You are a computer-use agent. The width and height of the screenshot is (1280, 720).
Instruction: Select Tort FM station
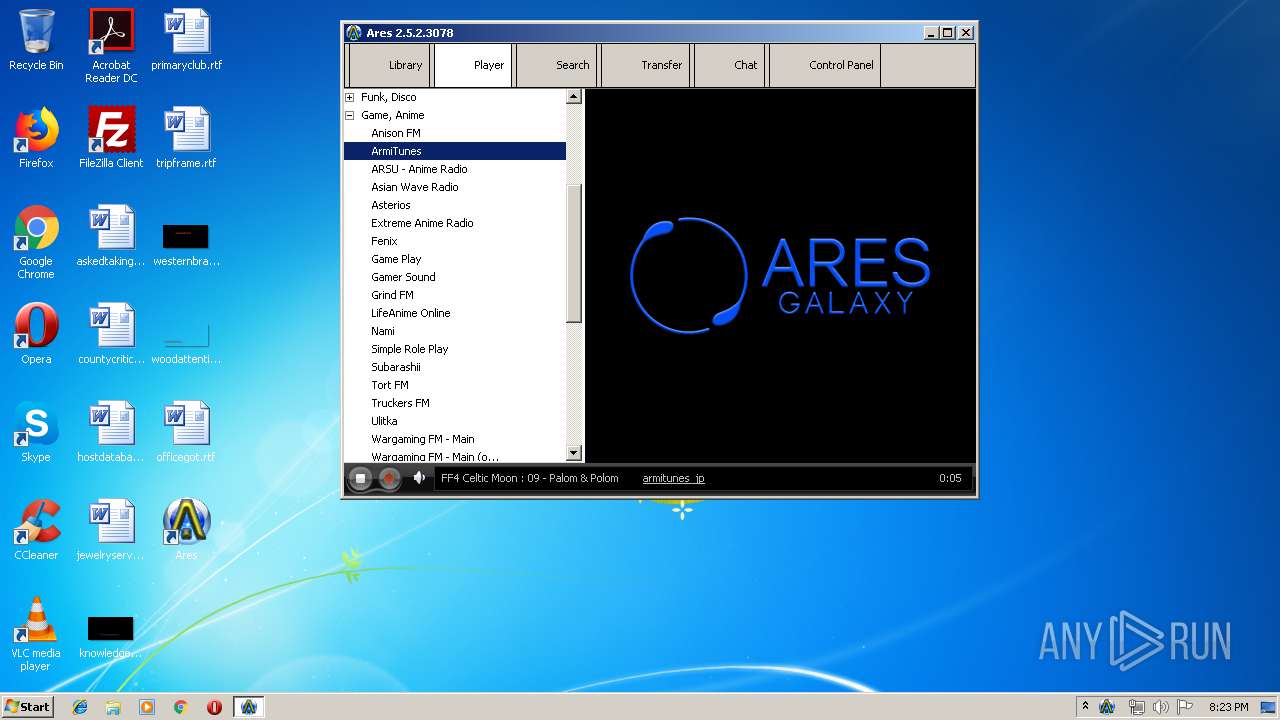click(x=390, y=385)
